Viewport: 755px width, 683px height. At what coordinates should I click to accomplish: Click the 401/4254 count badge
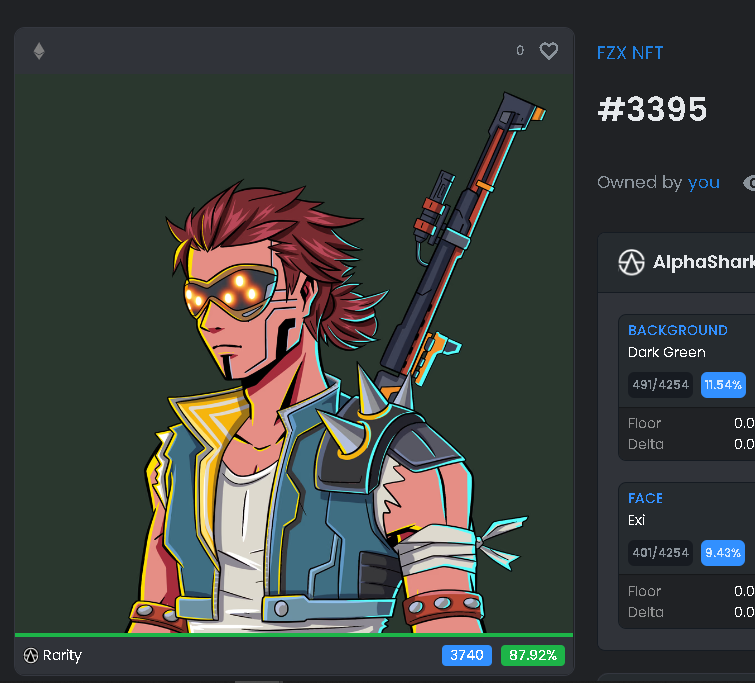click(x=660, y=552)
